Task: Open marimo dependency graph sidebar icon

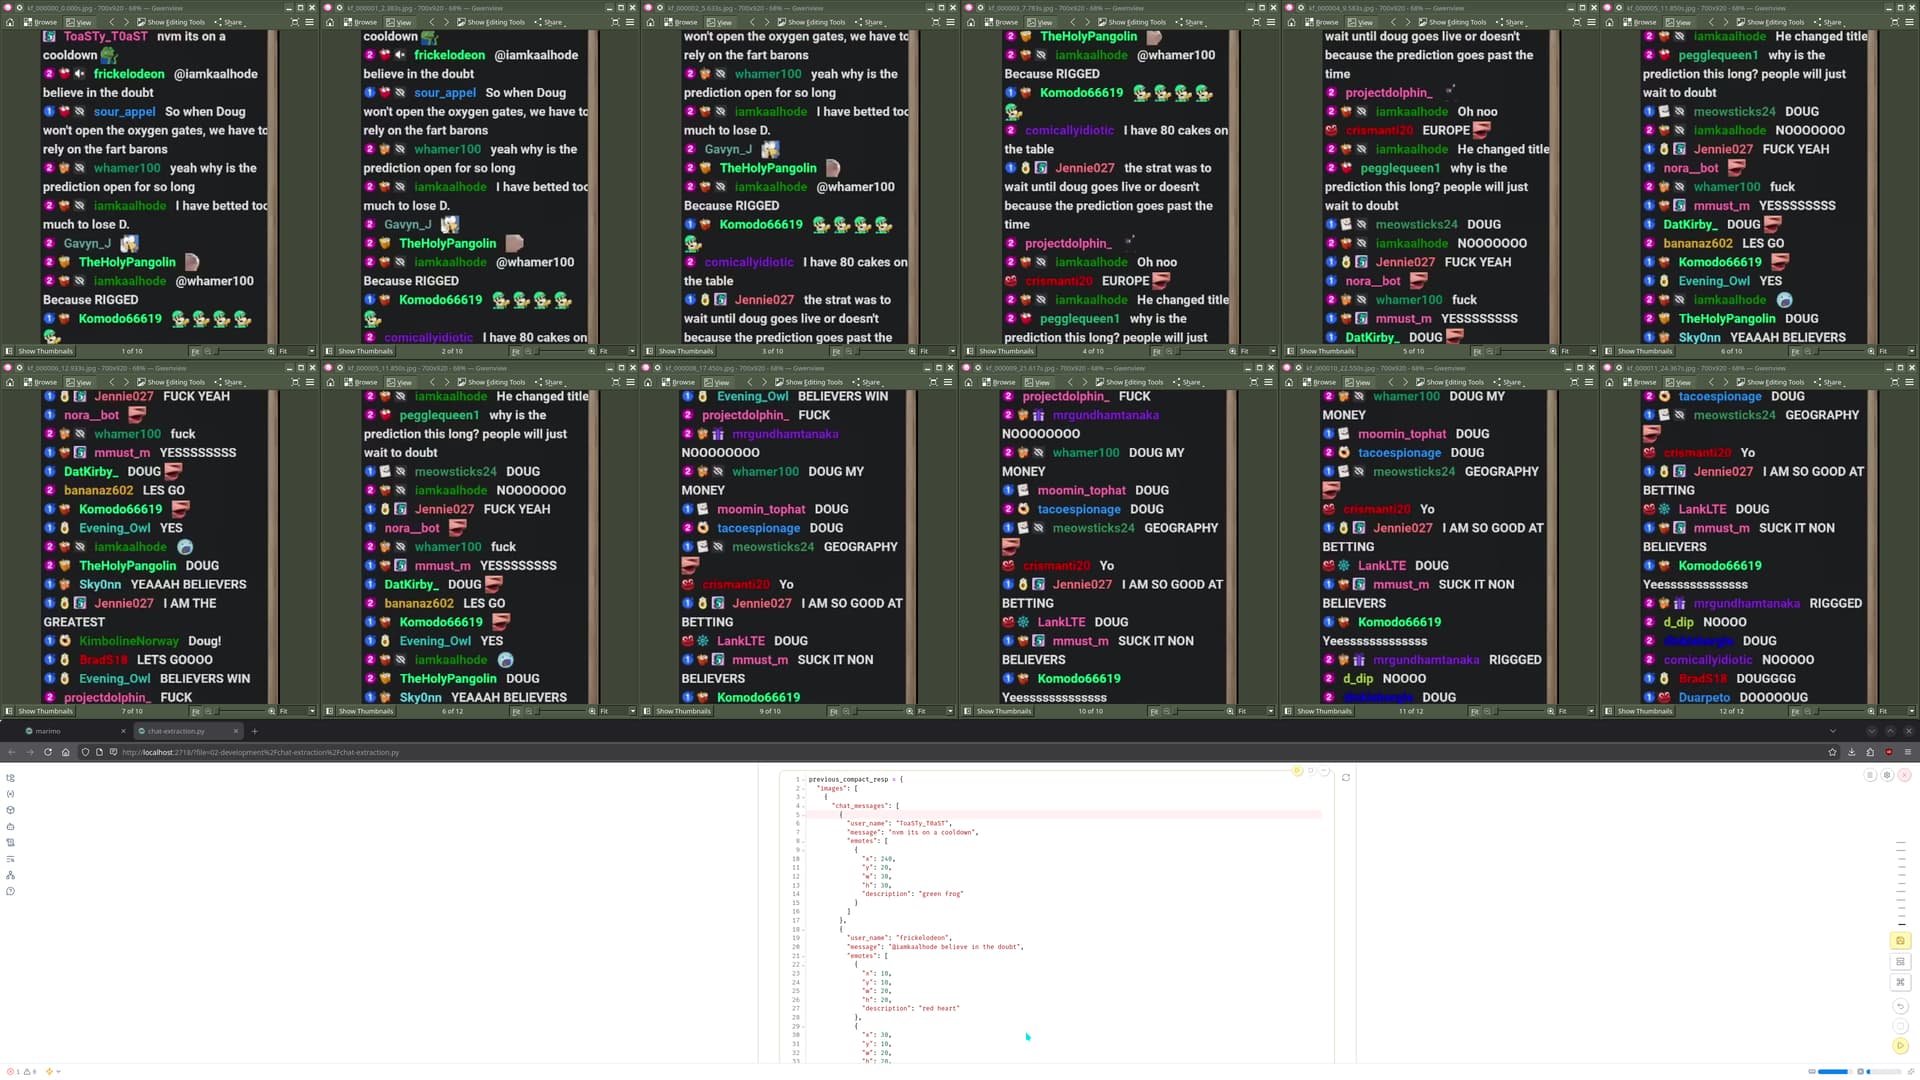Action: (10, 875)
